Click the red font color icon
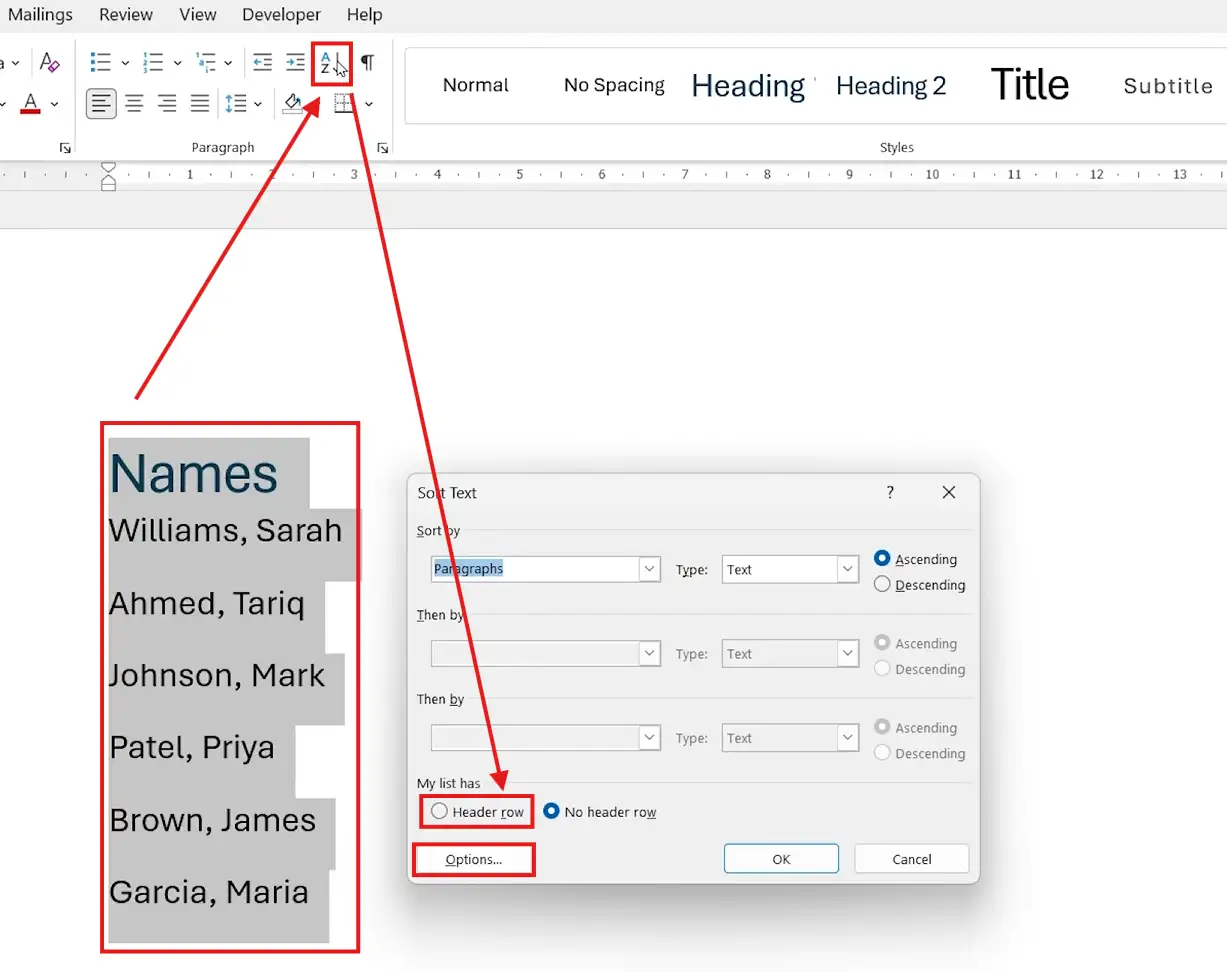Viewport: 1227px width, 972px height. pyautogui.click(x=31, y=103)
